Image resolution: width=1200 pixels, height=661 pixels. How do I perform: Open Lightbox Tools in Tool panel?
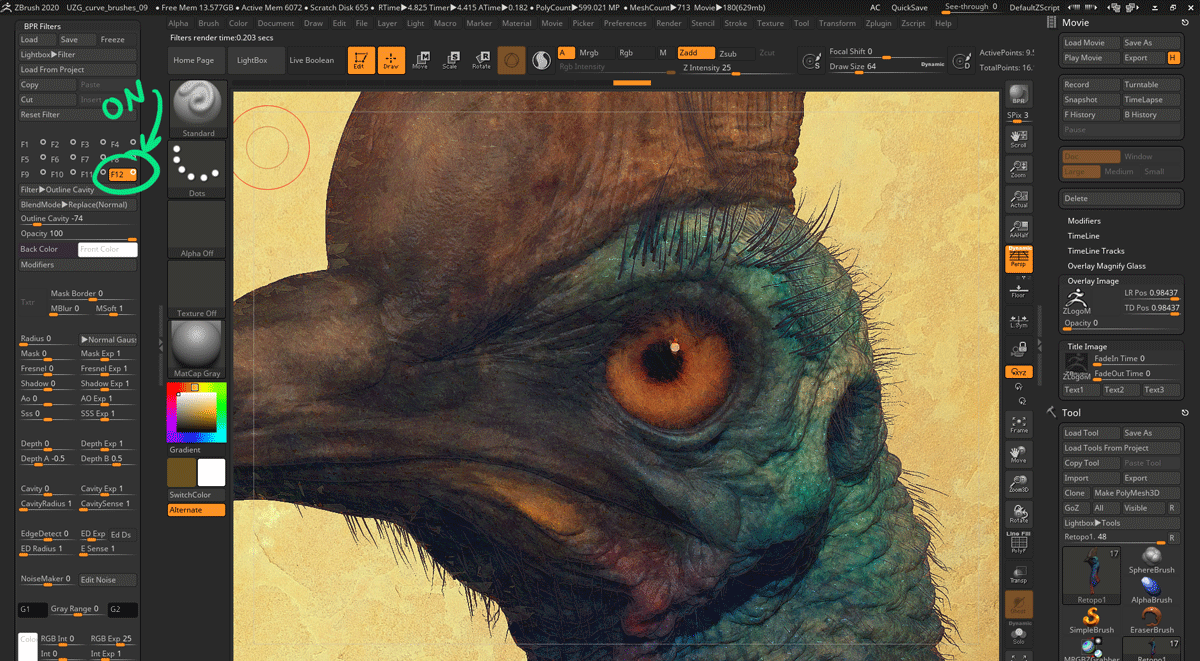click(x=1122, y=523)
